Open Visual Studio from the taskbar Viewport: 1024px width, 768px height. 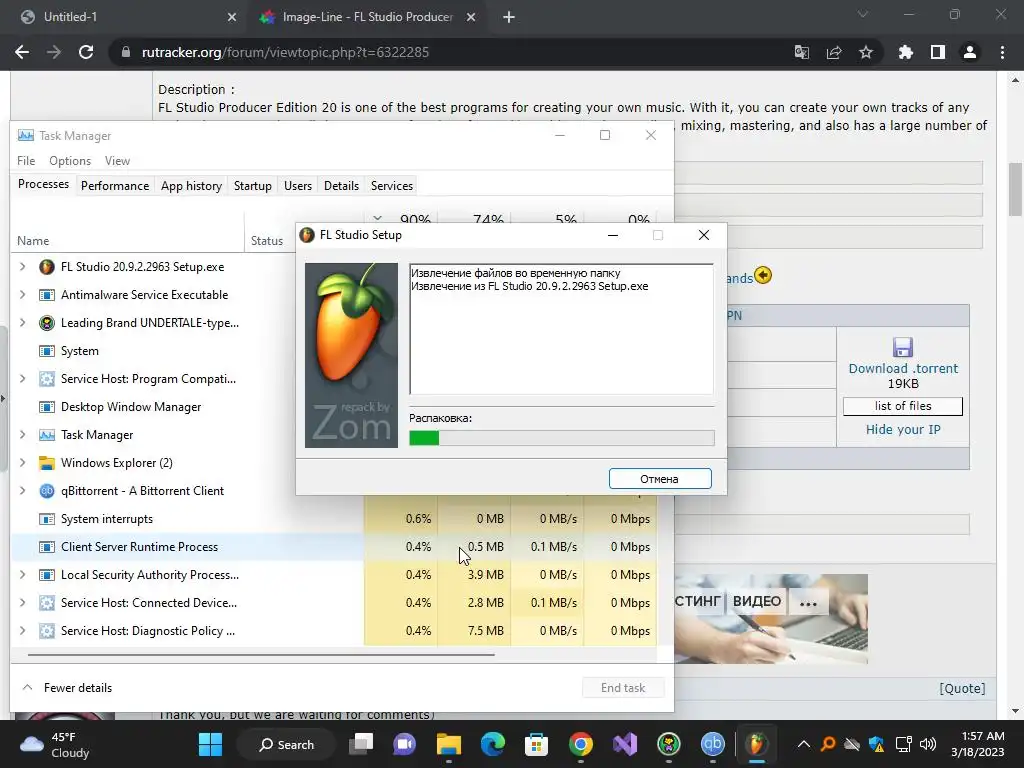(x=624, y=744)
